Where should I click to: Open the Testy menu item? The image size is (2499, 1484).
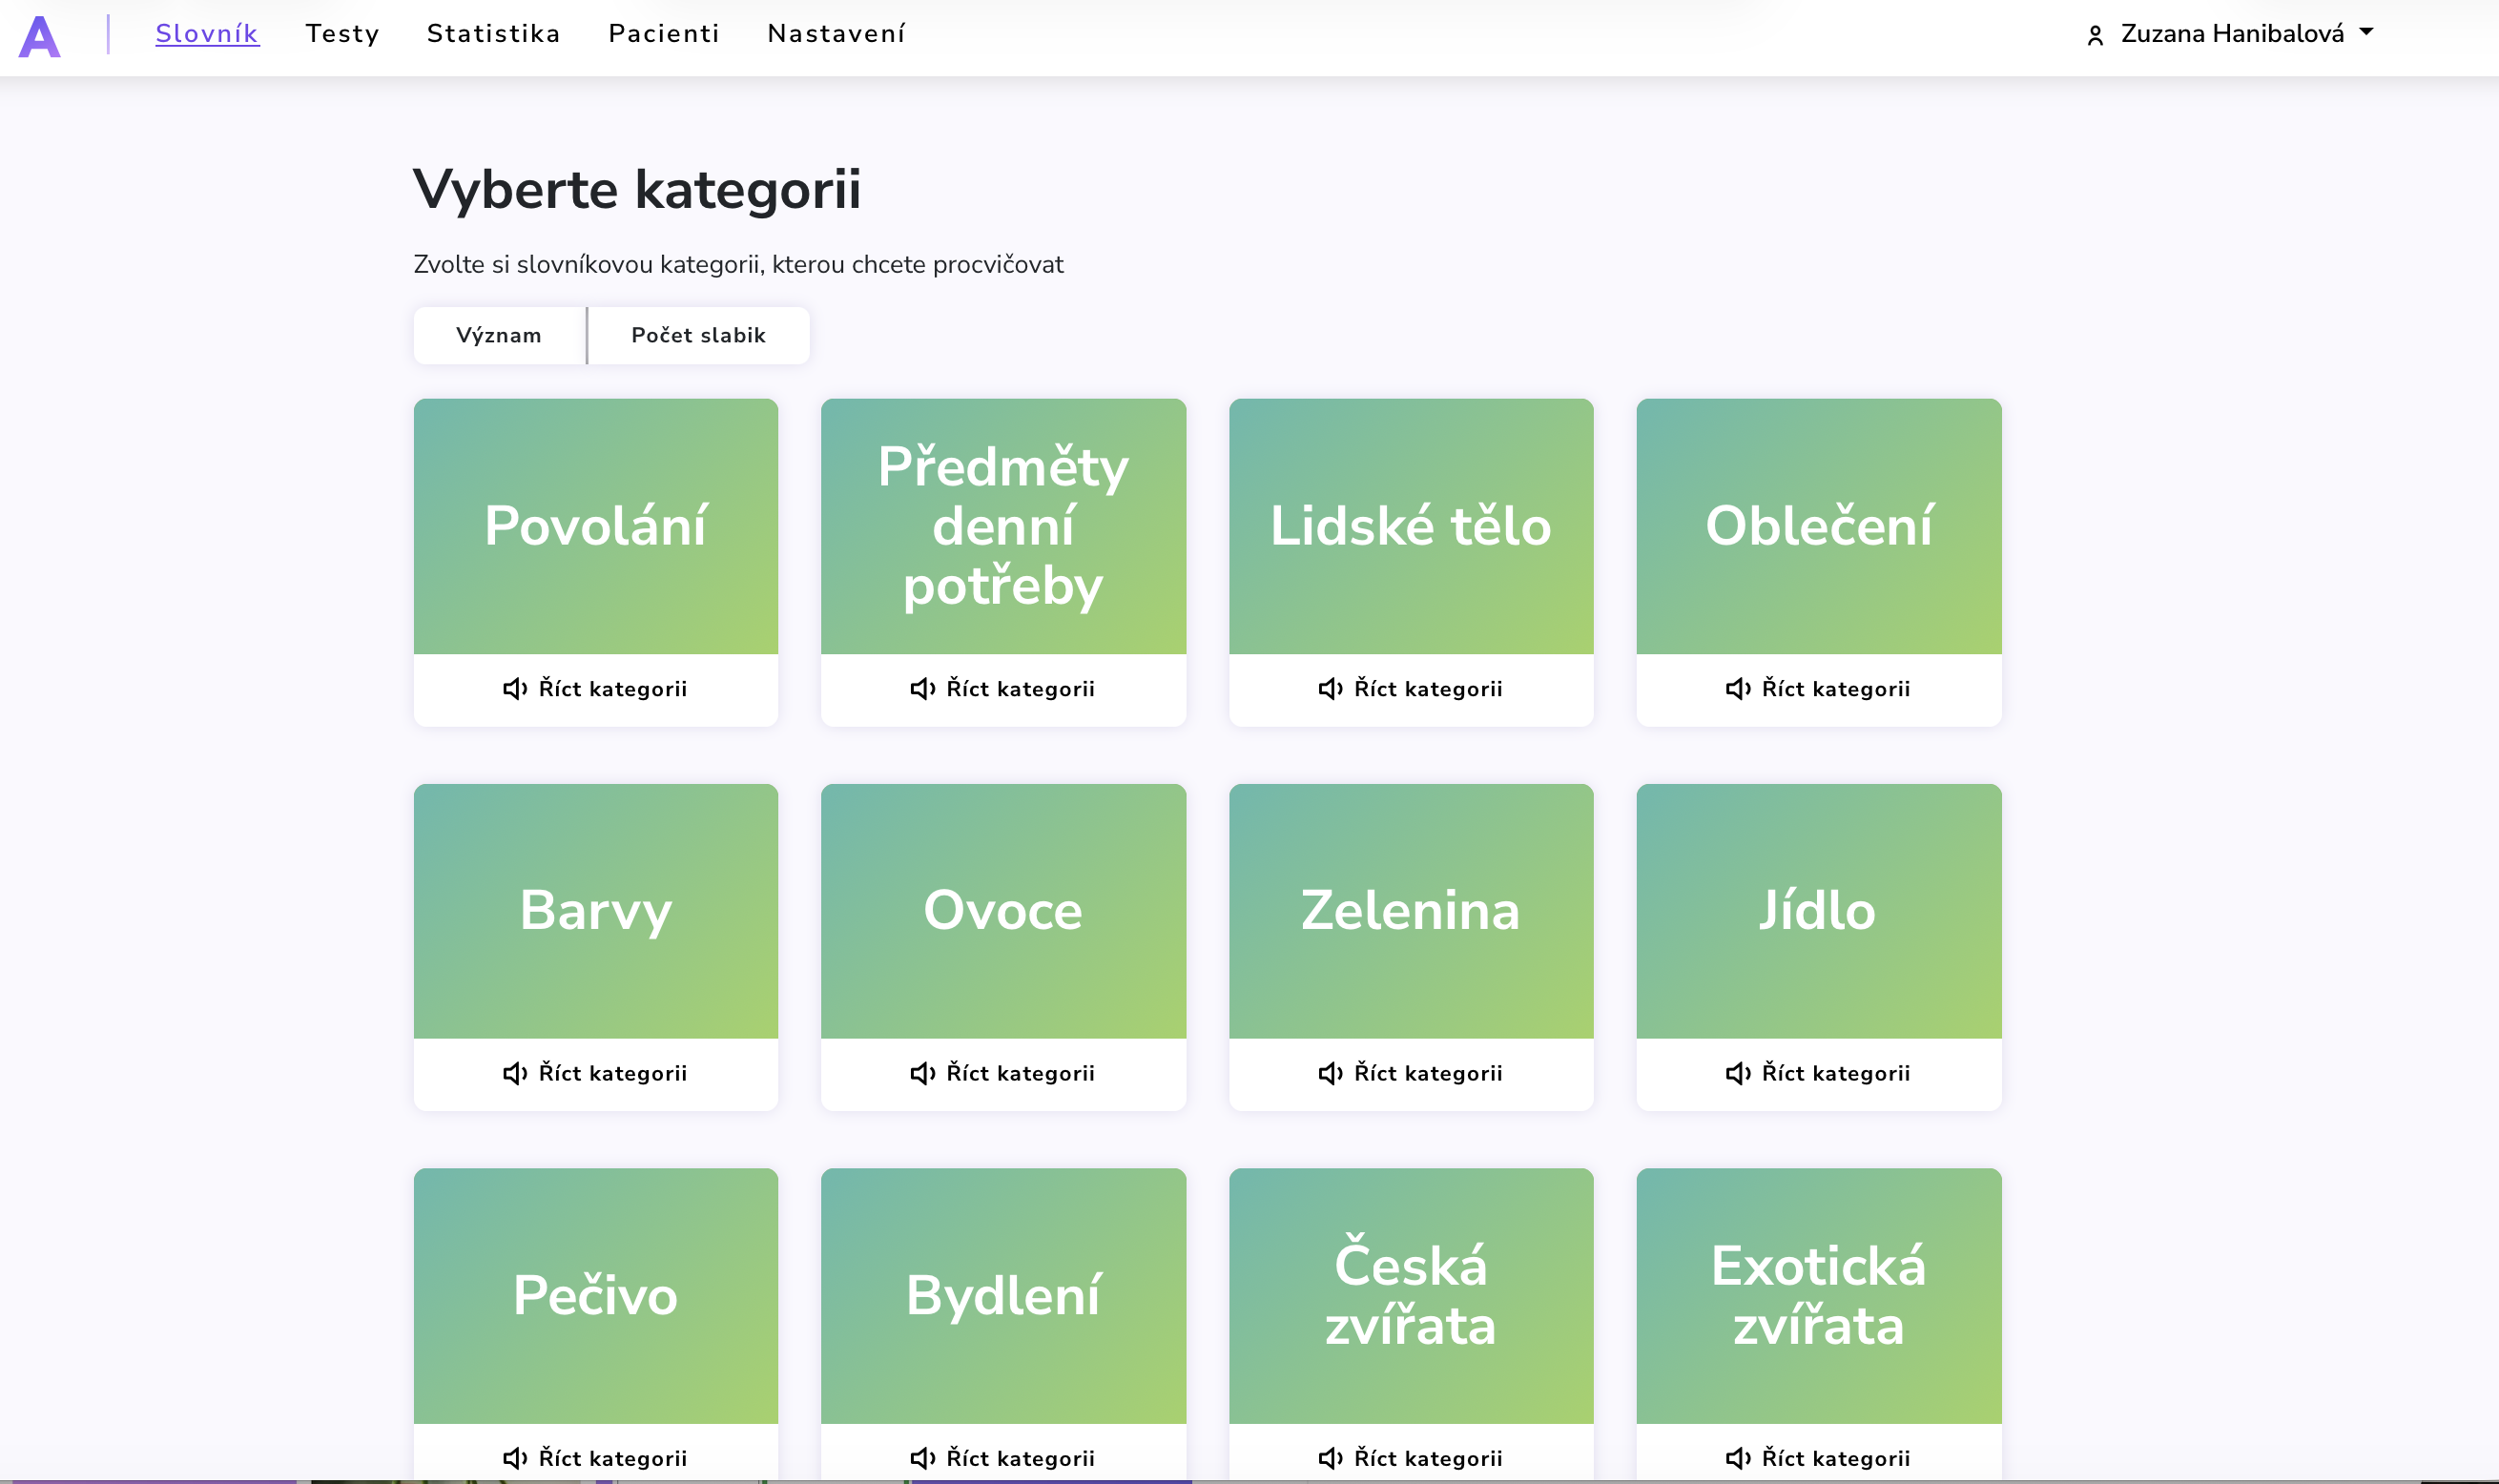(343, 34)
